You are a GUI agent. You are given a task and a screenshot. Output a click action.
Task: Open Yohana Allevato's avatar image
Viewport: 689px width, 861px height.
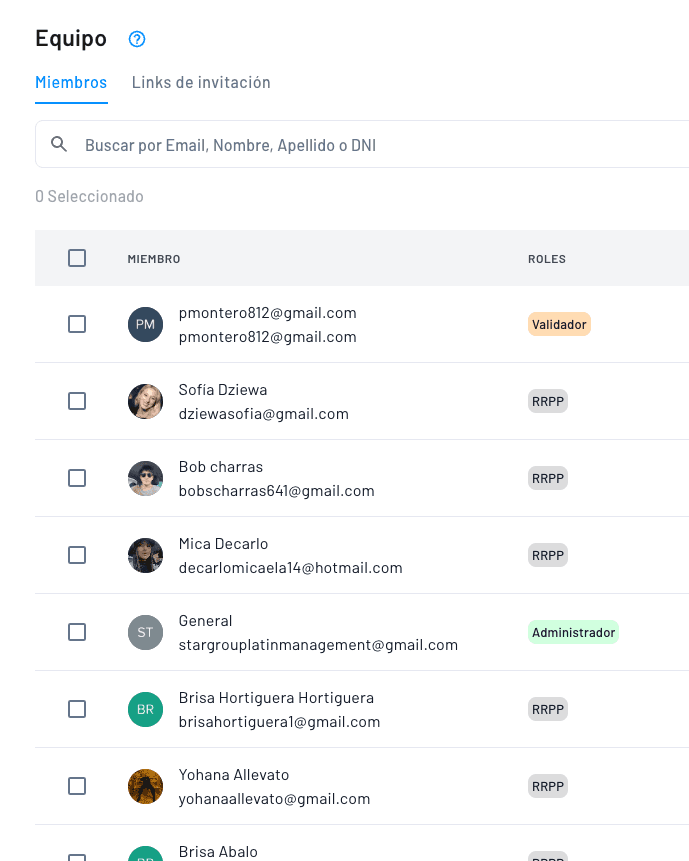pos(145,786)
